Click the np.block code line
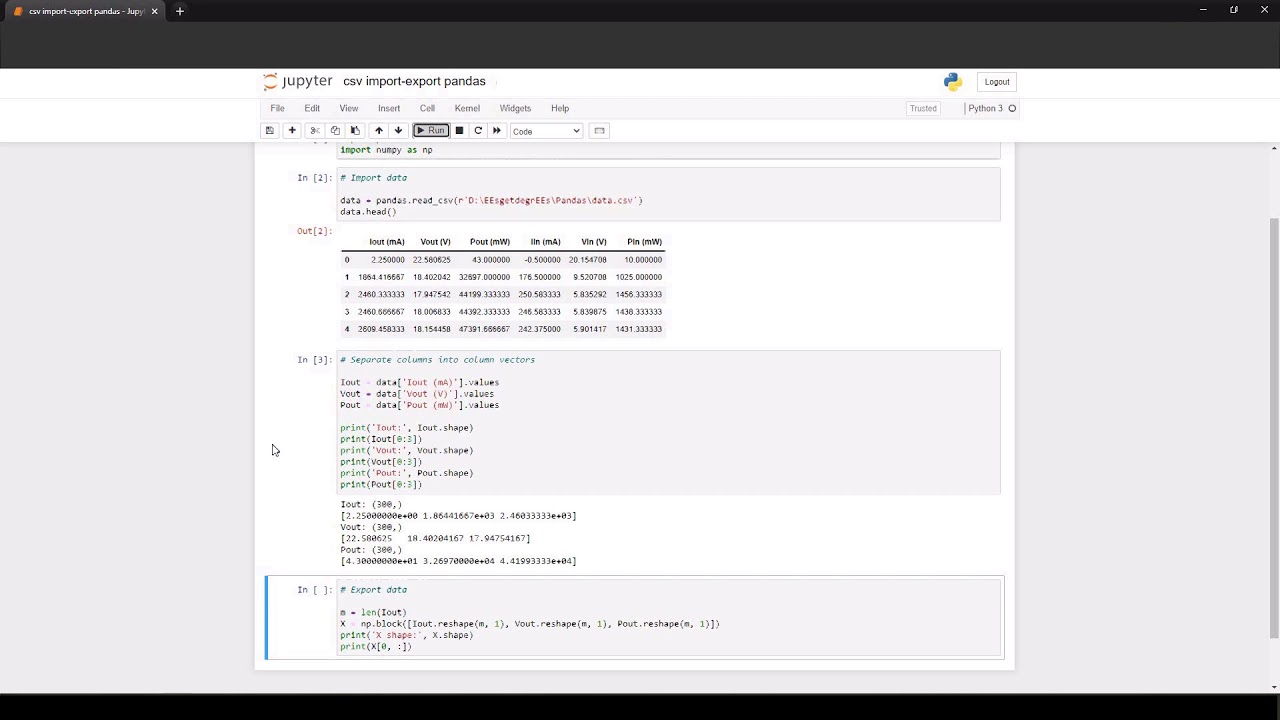Screen dimensions: 1280x720 coord(530,624)
